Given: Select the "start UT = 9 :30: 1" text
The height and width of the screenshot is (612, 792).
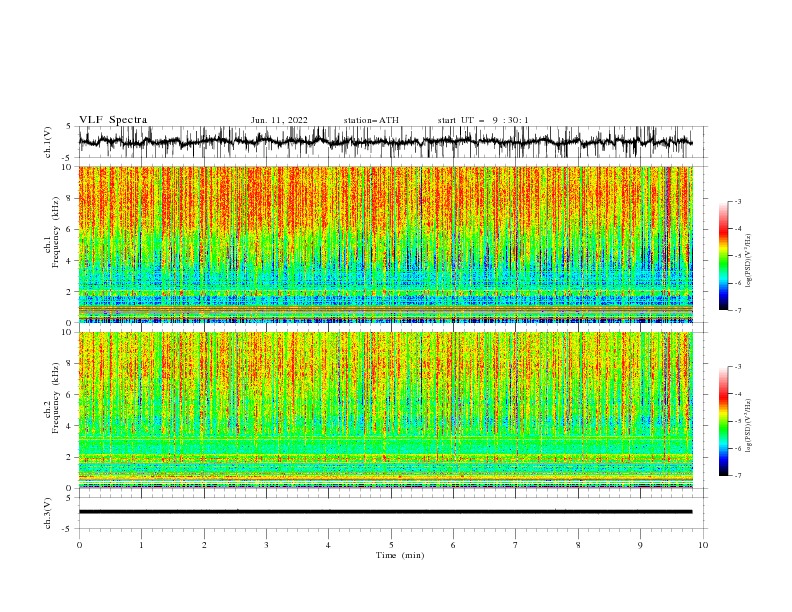Looking at the screenshot, I should 483,120.
